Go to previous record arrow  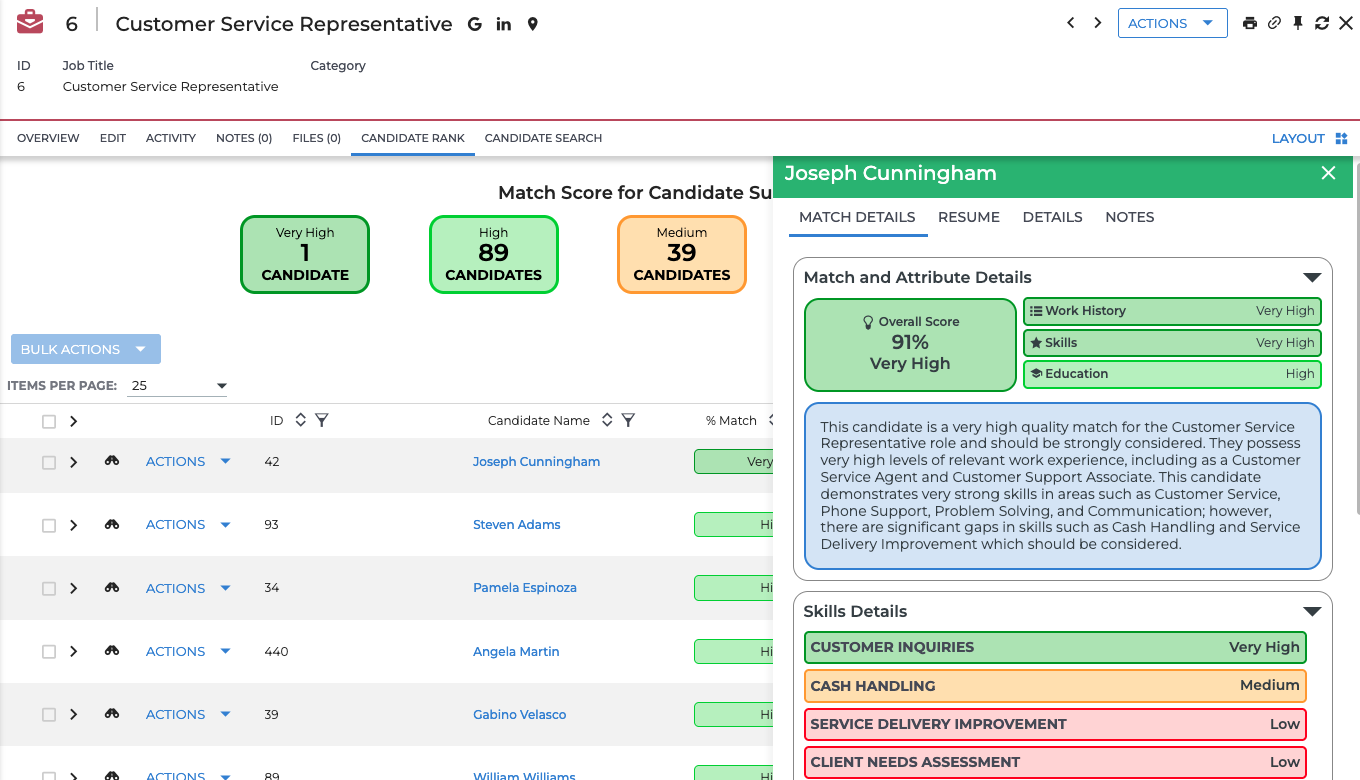[1071, 23]
